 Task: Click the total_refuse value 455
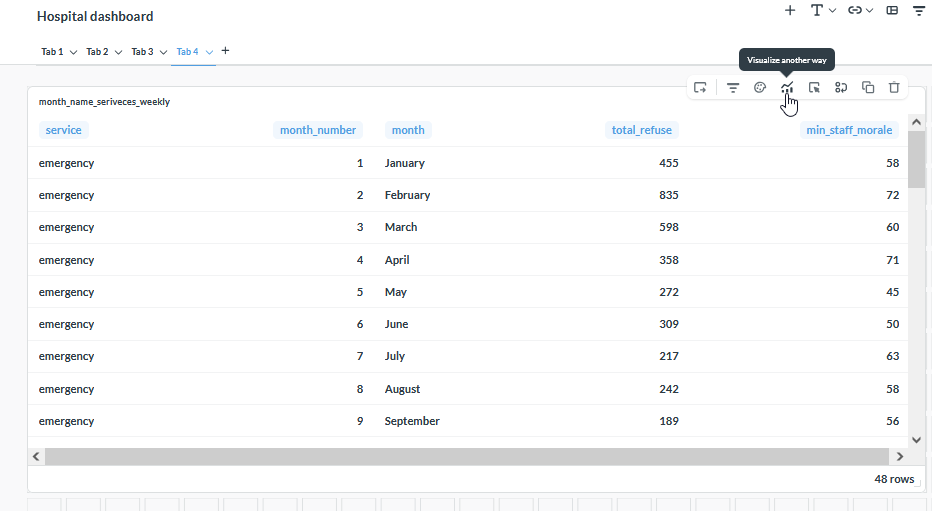669,163
